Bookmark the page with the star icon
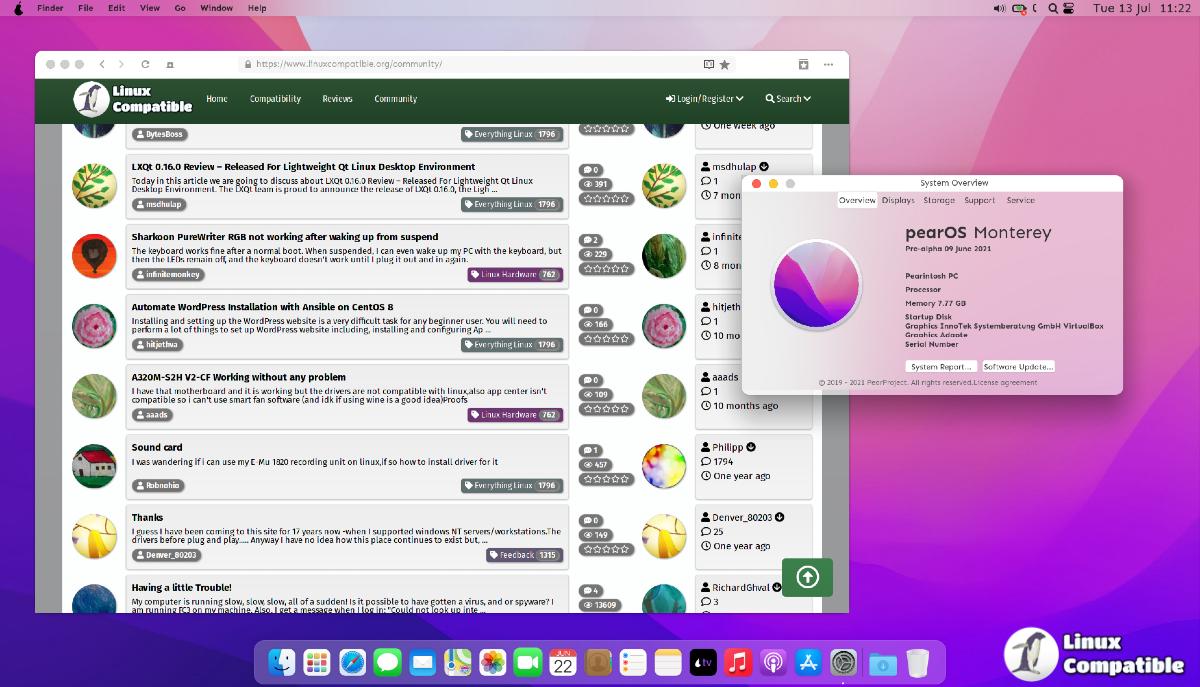Viewport: 1200px width, 687px height. tap(725, 64)
